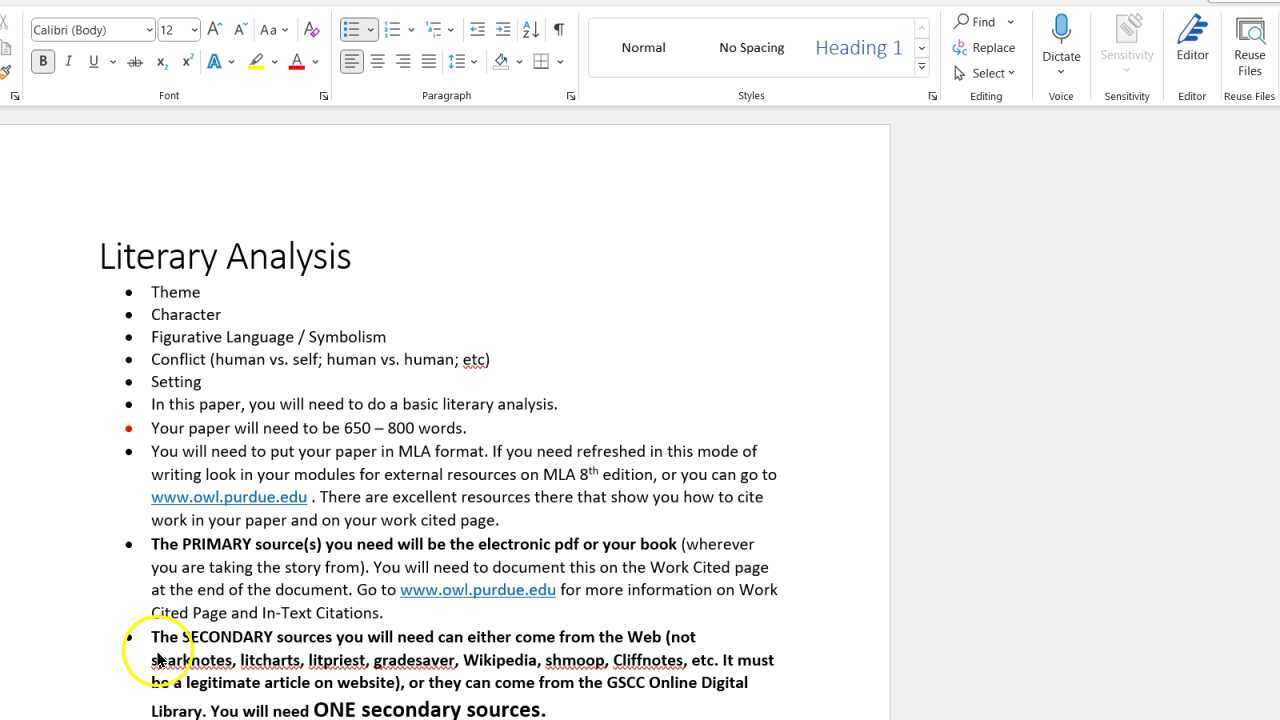Apply the No Spacing style
This screenshot has height=720, width=1280.
pyautogui.click(x=751, y=47)
